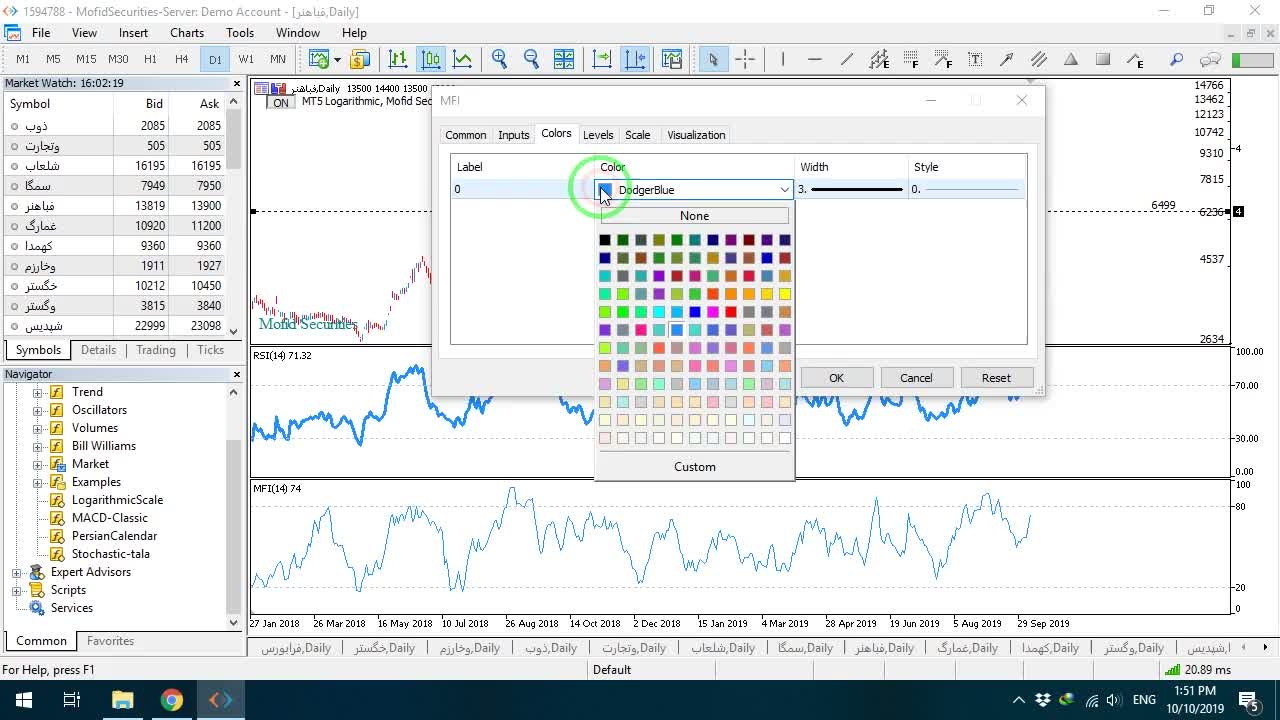Image resolution: width=1280 pixels, height=720 pixels.
Task: Switch chart to line chart style
Action: tap(463, 59)
